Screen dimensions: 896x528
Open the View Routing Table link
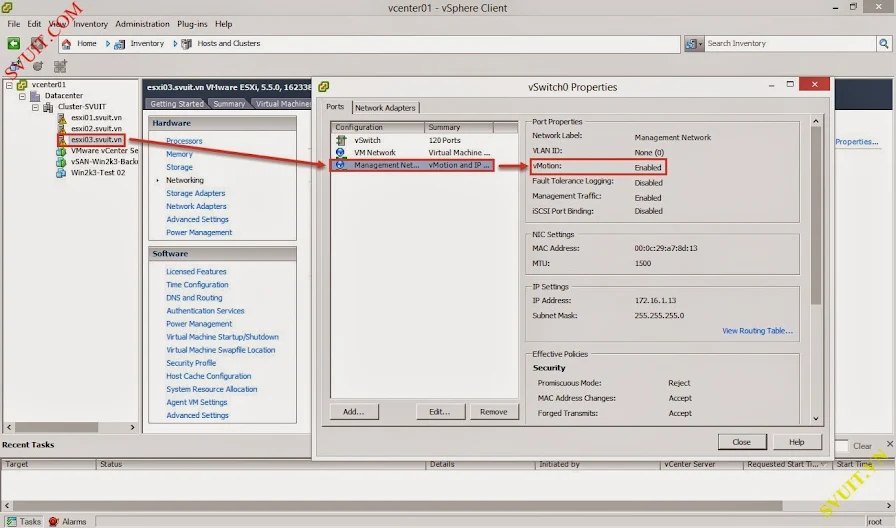tap(757, 331)
